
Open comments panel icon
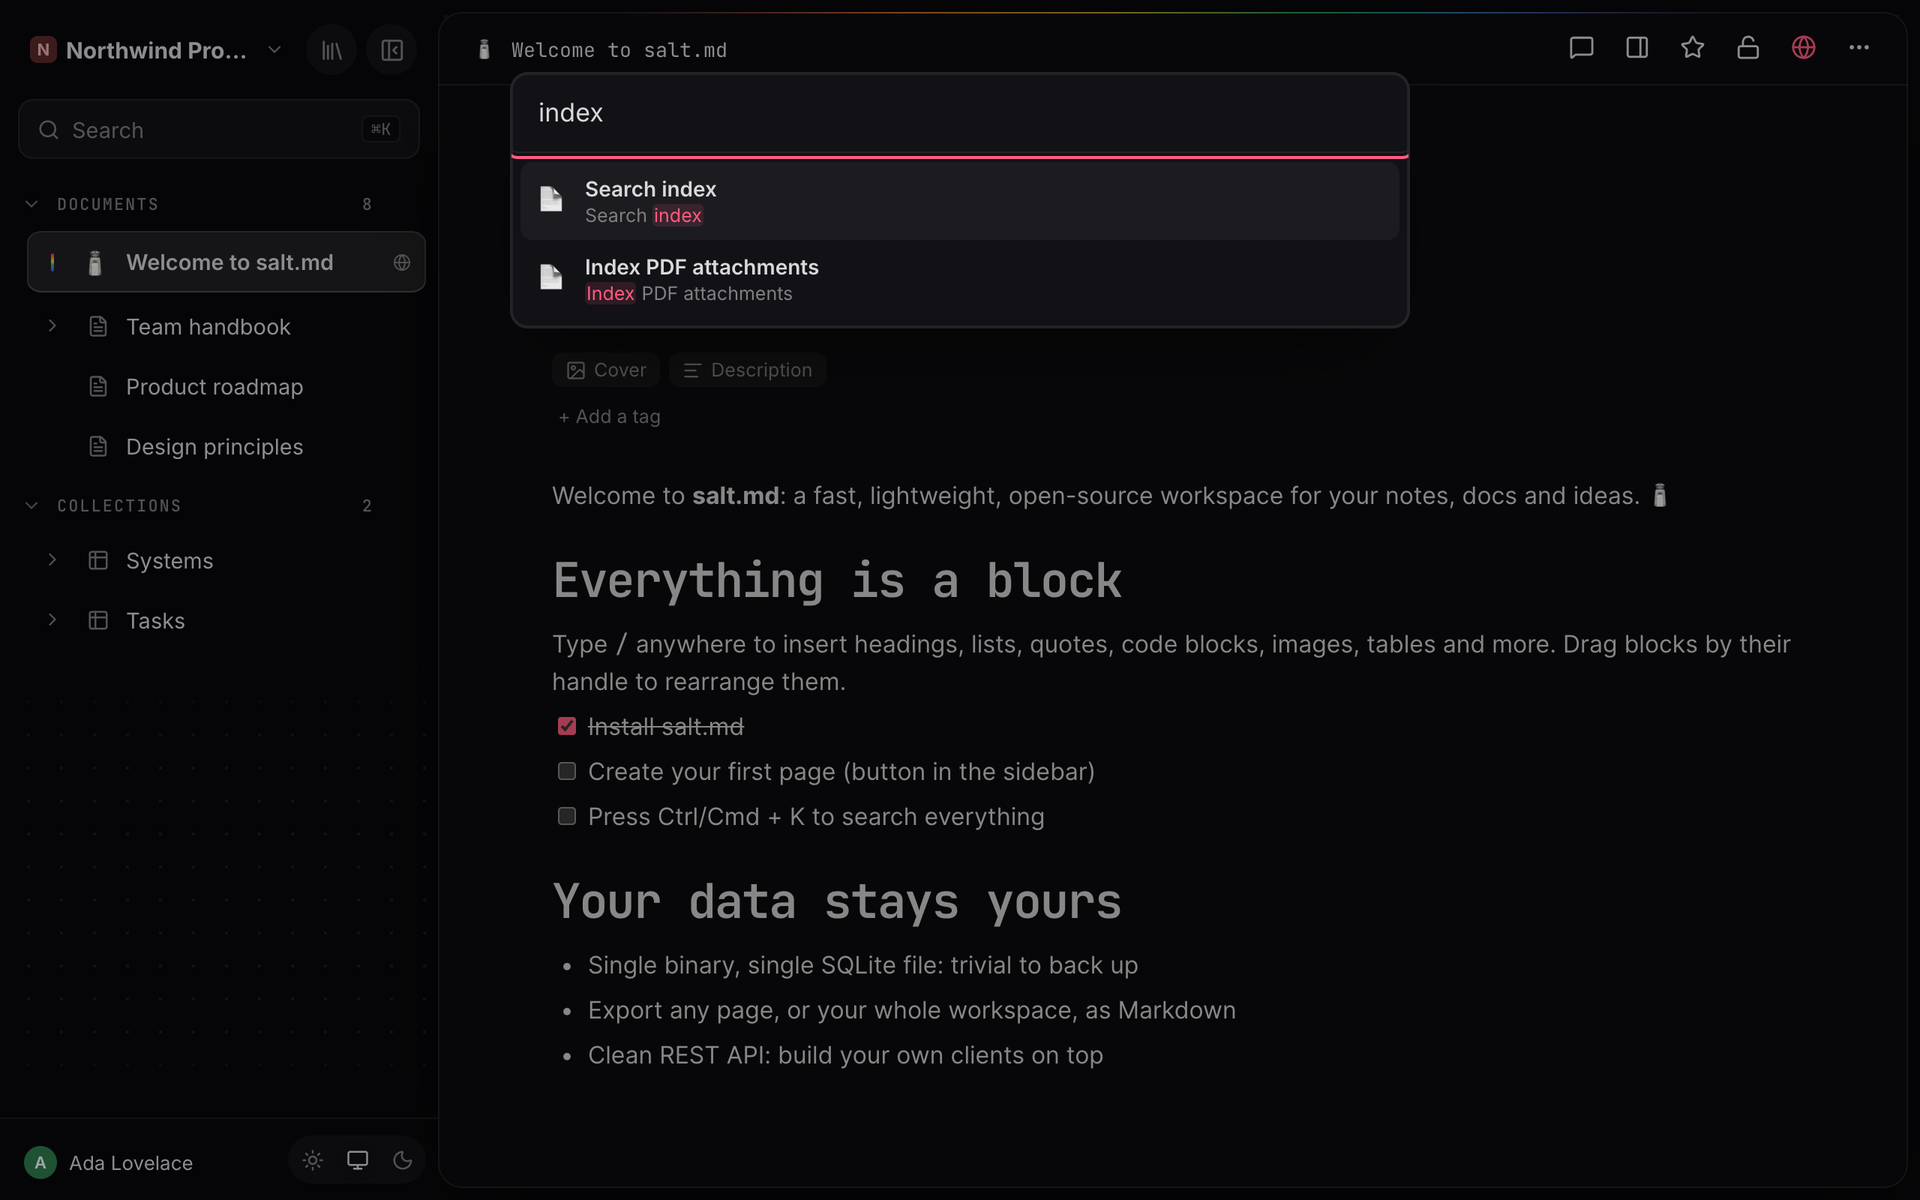1581,48
